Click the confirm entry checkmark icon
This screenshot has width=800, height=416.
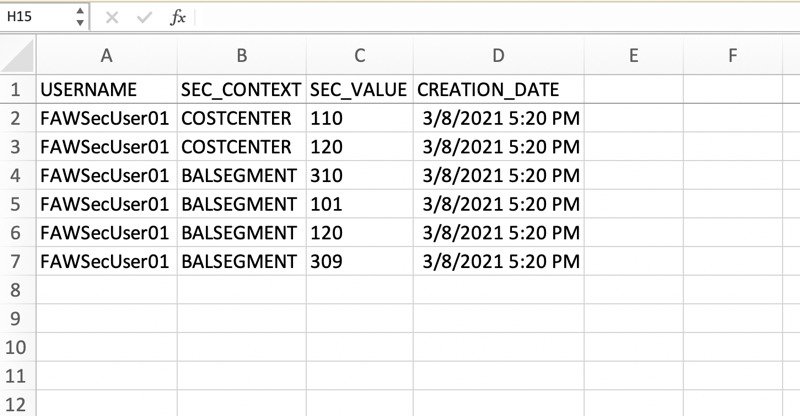tap(145, 17)
